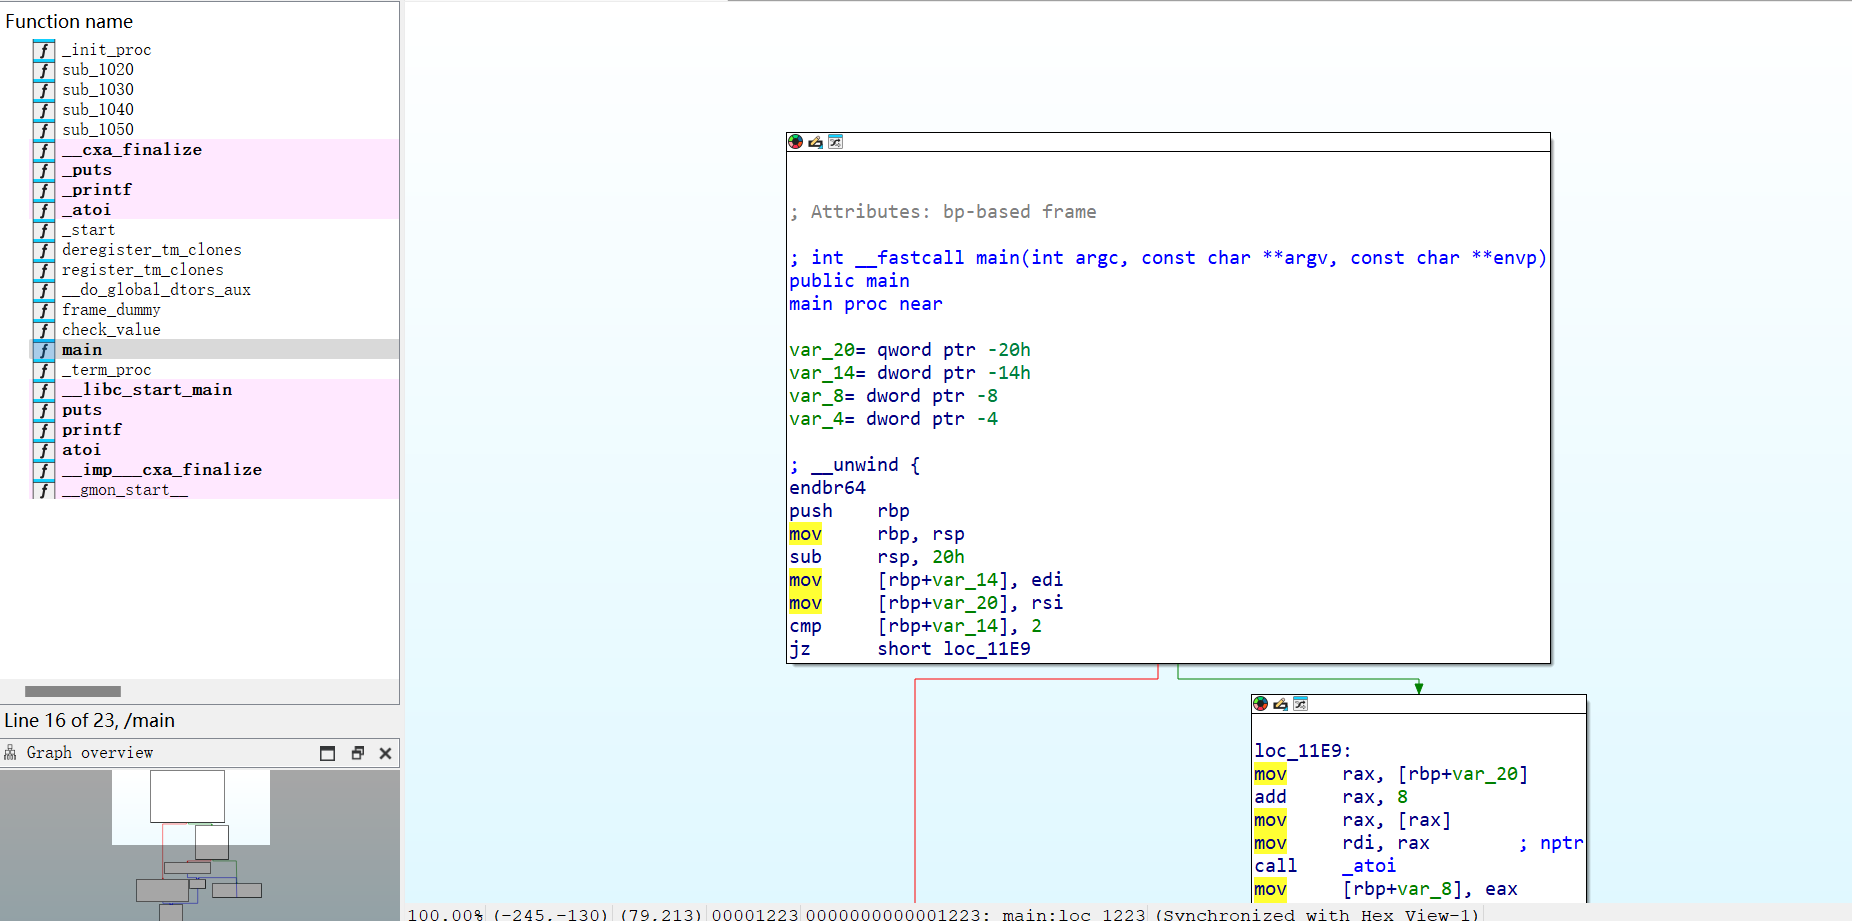Click the '_atoi' call target
Image resolution: width=1852 pixels, height=921 pixels.
click(1369, 866)
